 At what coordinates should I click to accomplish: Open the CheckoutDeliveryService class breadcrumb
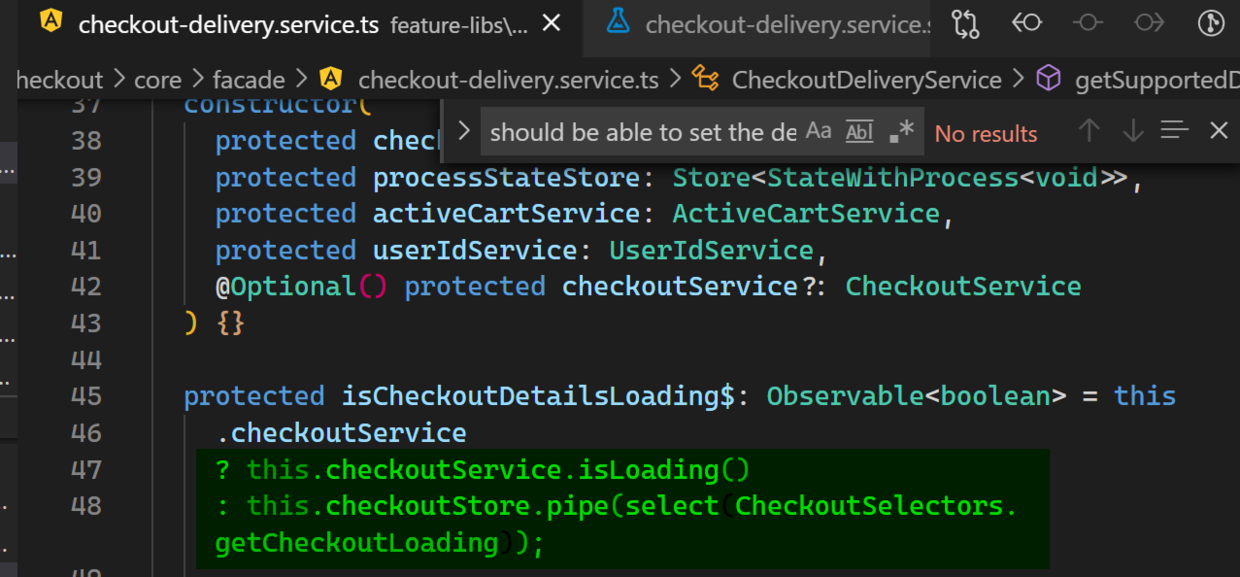tap(867, 80)
